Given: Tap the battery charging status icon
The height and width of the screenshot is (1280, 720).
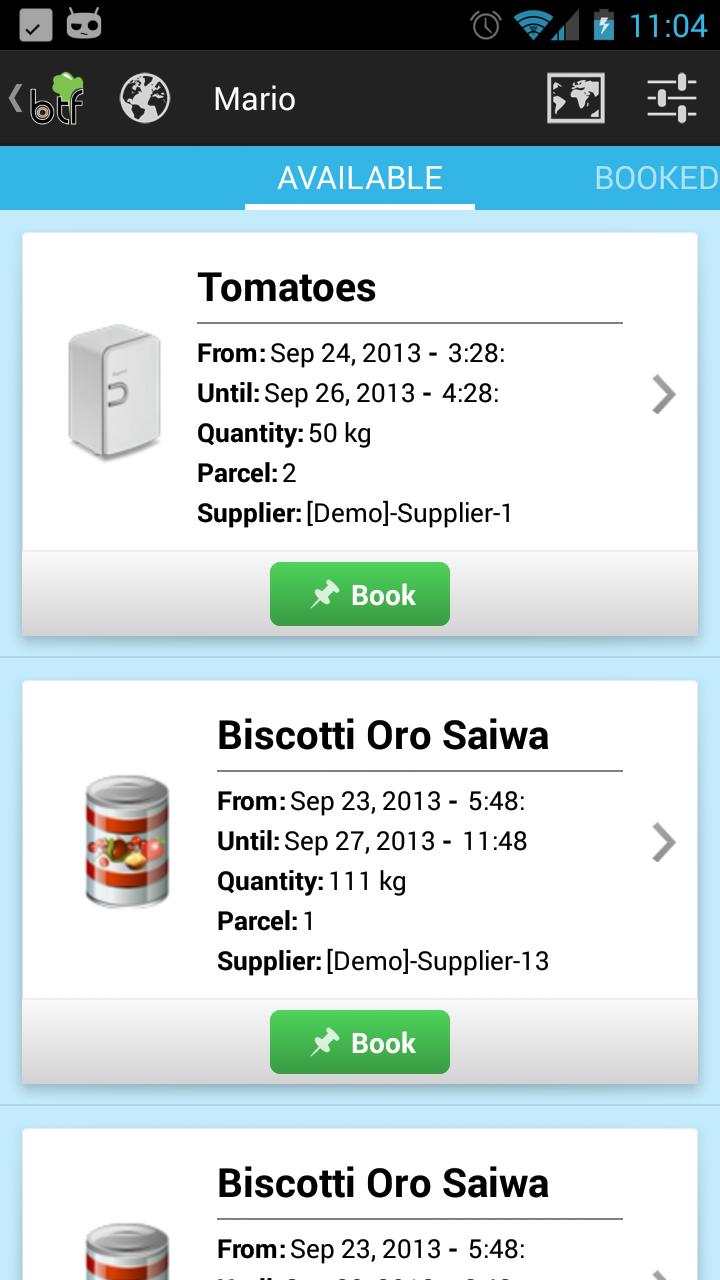Looking at the screenshot, I should coord(603,25).
